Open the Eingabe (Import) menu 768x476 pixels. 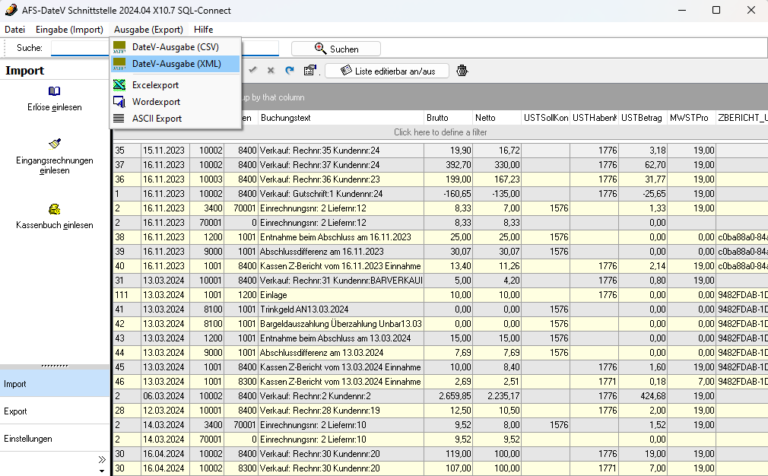coord(69,30)
